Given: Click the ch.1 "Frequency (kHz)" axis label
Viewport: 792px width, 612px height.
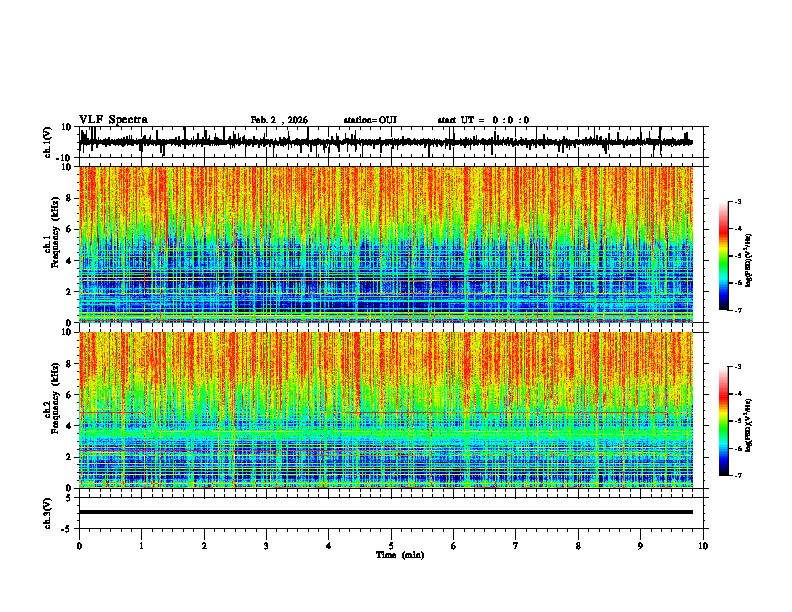Looking at the screenshot, I should pyautogui.click(x=55, y=232).
